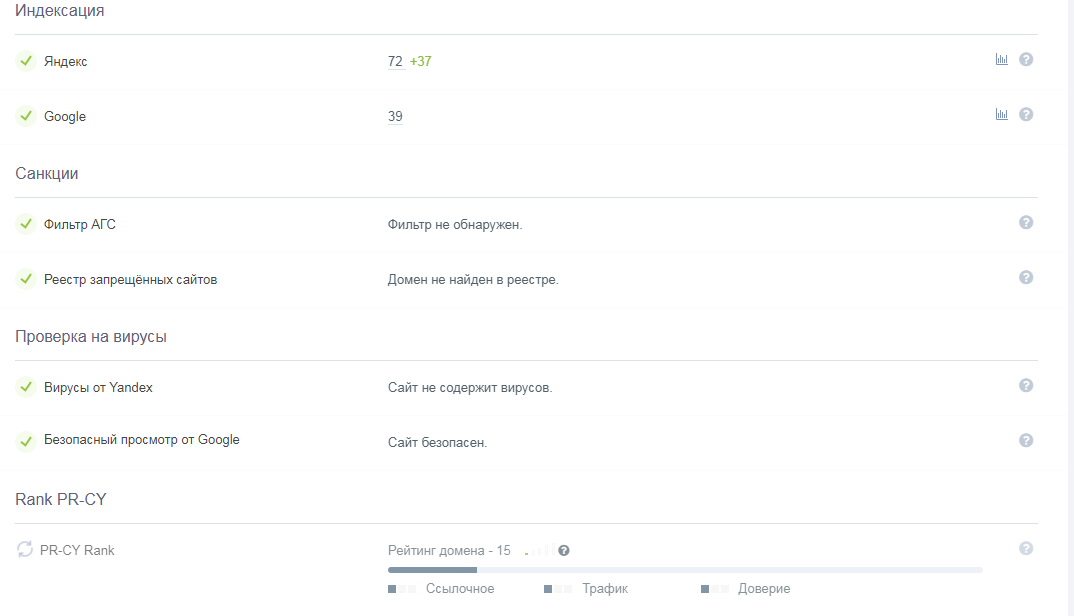Open help icon for Вирусы от Yandex
The height and width of the screenshot is (616, 1074).
click(x=1026, y=386)
